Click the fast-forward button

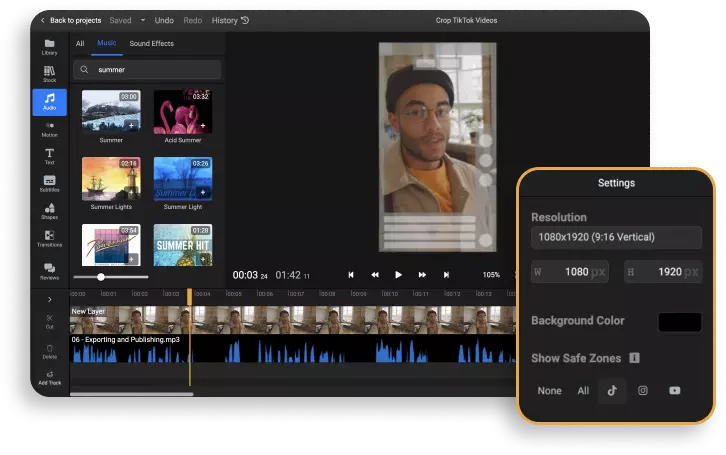pyautogui.click(x=422, y=275)
